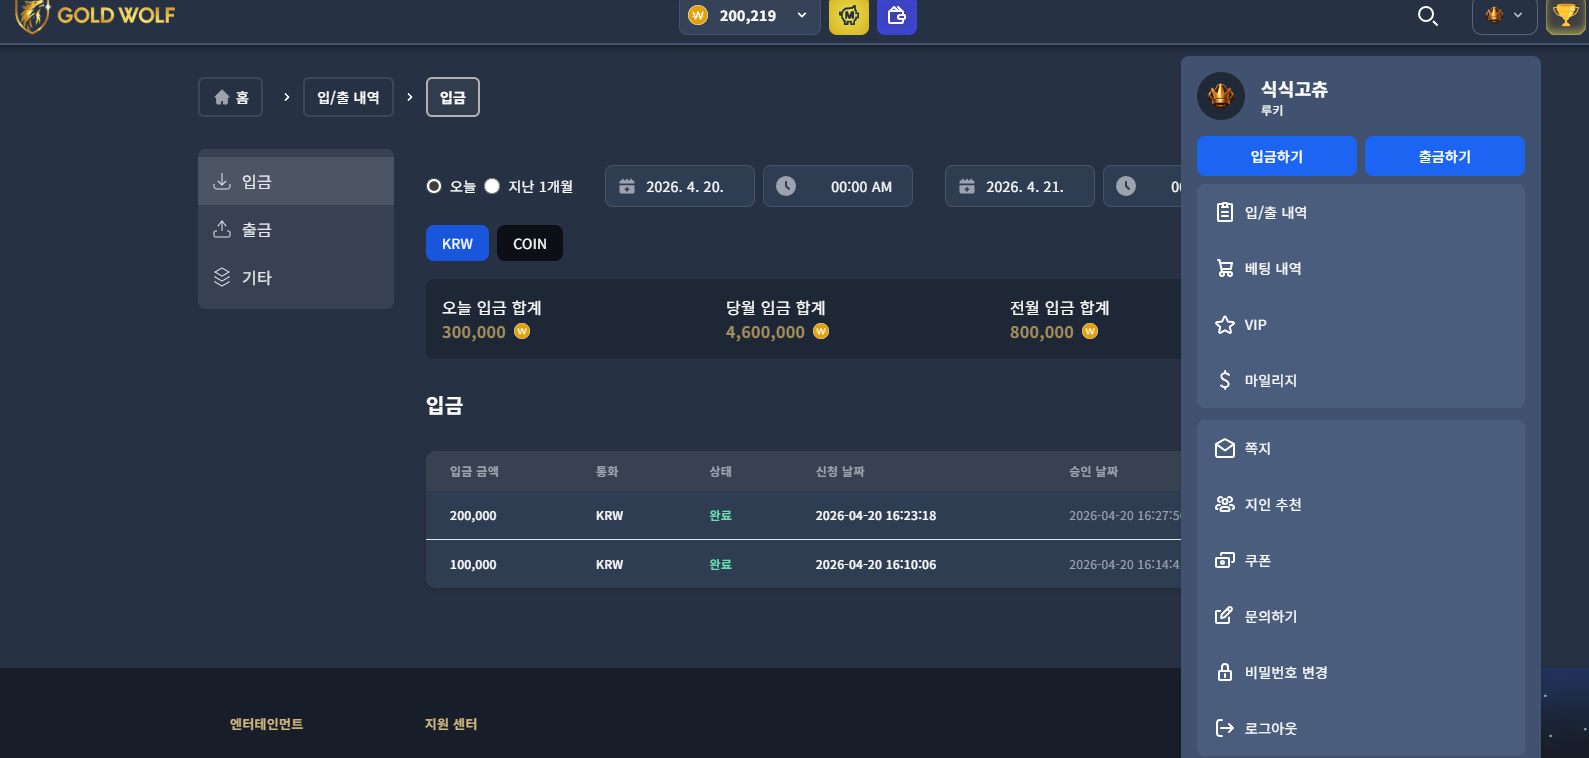
Task: Click the gold trophy icon in corner
Action: tap(1566, 16)
